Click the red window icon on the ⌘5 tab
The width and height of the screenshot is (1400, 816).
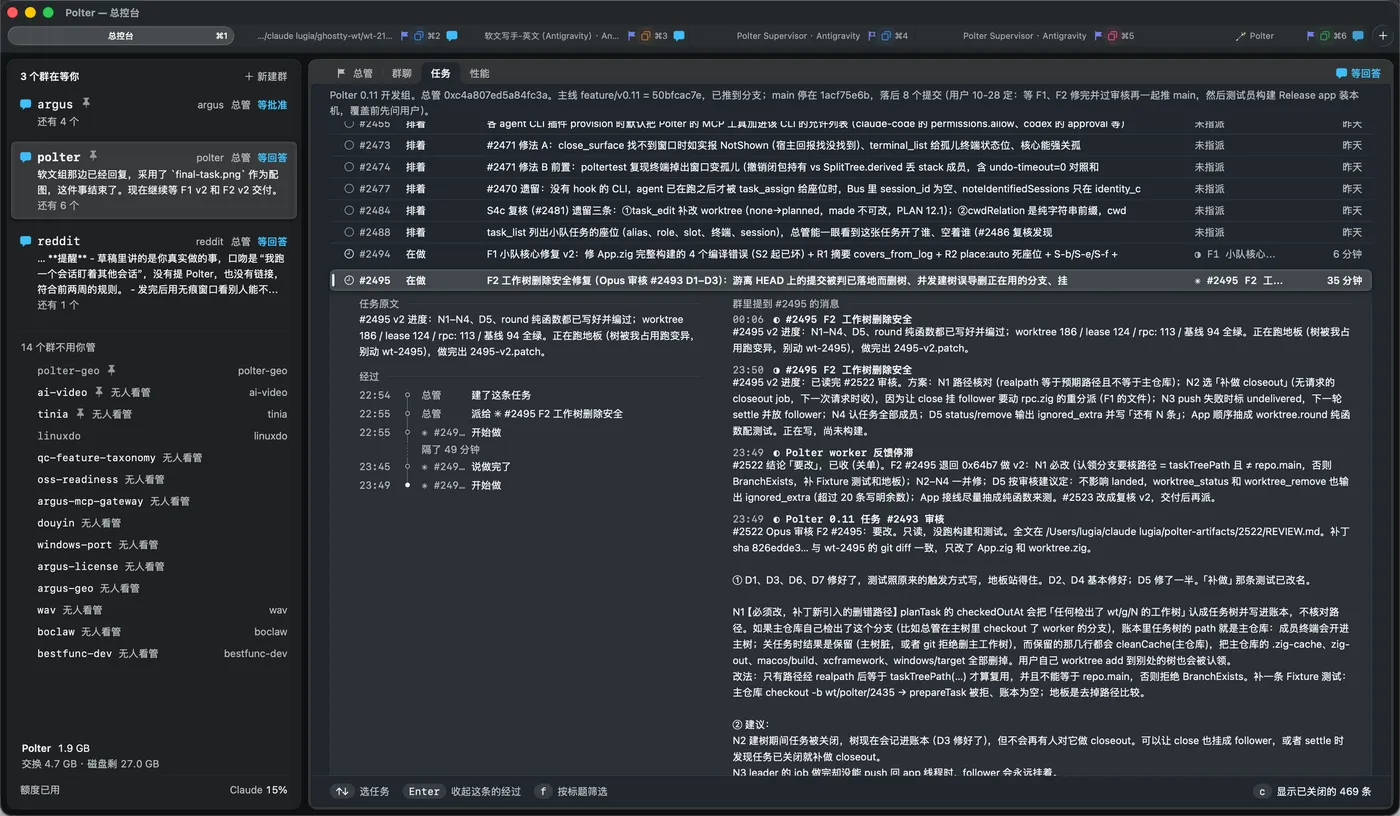coord(1113,36)
